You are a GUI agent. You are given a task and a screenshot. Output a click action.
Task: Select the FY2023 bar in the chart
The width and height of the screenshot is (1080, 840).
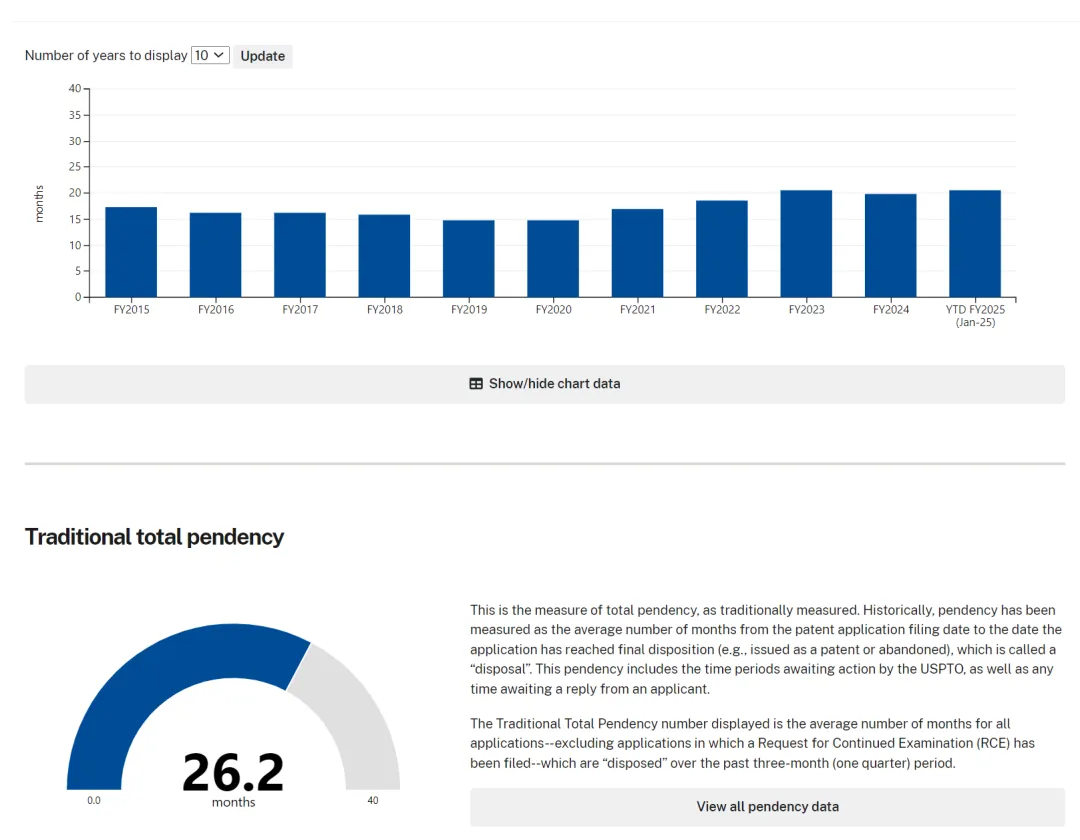point(806,244)
